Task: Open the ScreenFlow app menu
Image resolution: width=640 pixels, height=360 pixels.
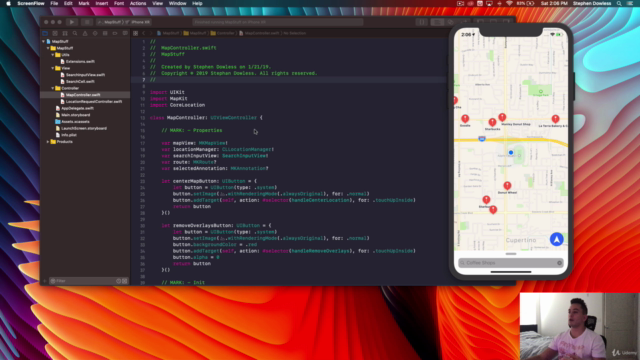Action: pyautogui.click(x=31, y=3)
